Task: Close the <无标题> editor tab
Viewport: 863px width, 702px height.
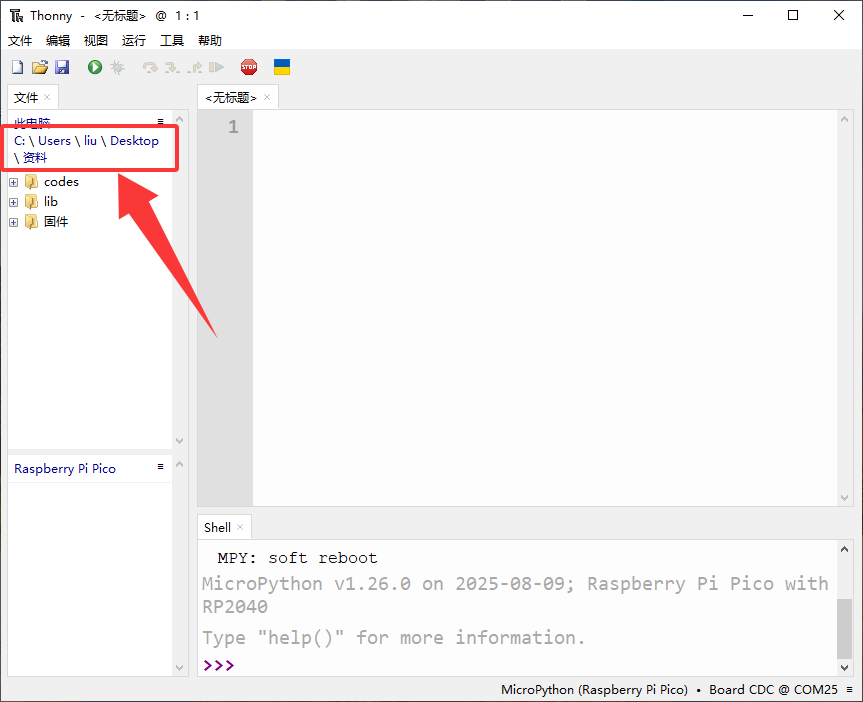Action: [267, 97]
